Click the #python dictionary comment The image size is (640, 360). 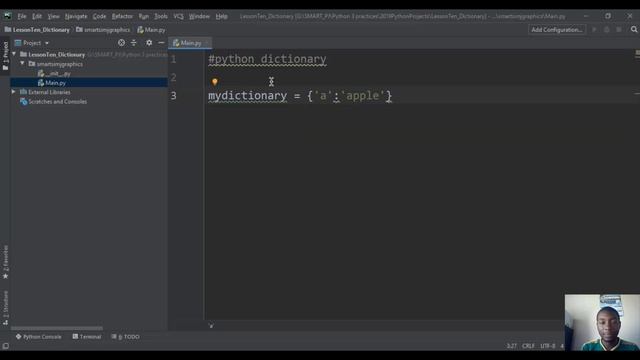coord(267,59)
